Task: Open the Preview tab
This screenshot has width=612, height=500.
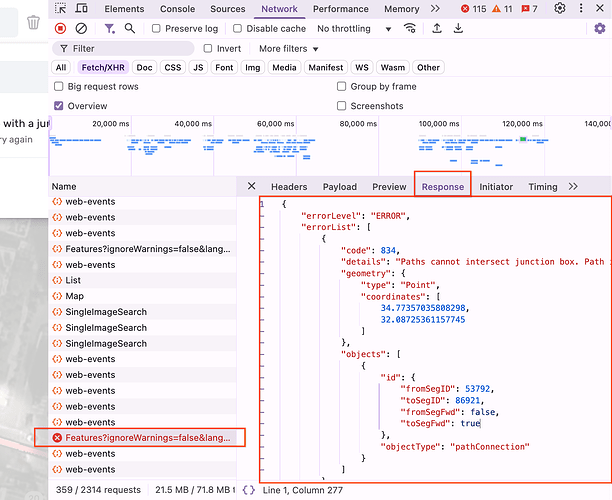Action: [389, 187]
